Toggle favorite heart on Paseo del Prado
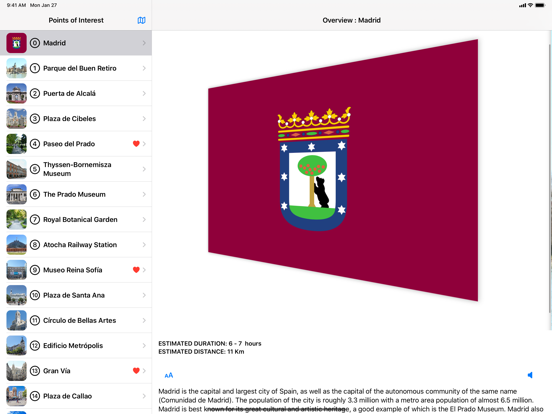This screenshot has width=552, height=414. [x=136, y=144]
